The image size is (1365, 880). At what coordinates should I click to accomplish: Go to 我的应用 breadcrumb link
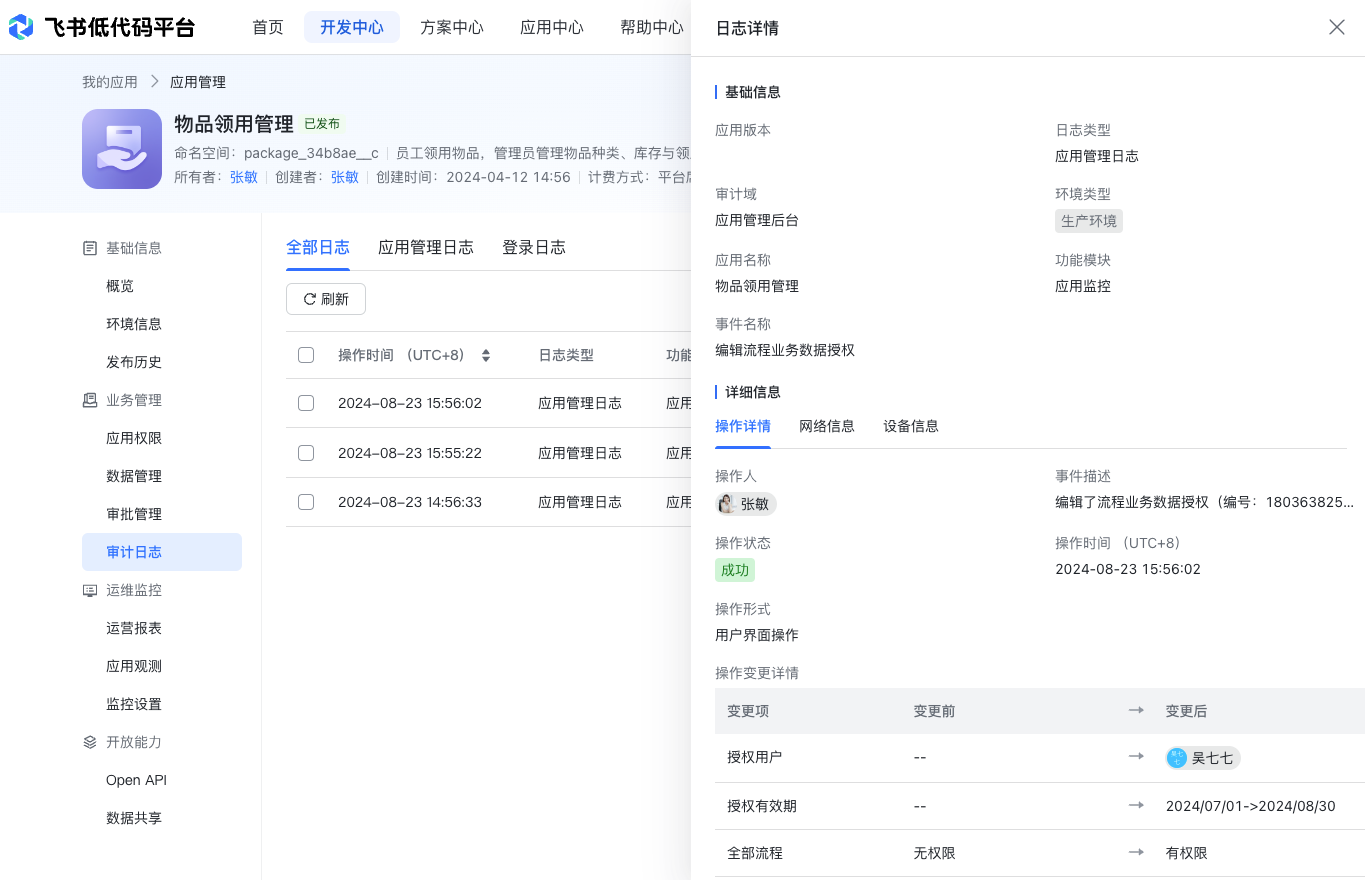coord(110,82)
